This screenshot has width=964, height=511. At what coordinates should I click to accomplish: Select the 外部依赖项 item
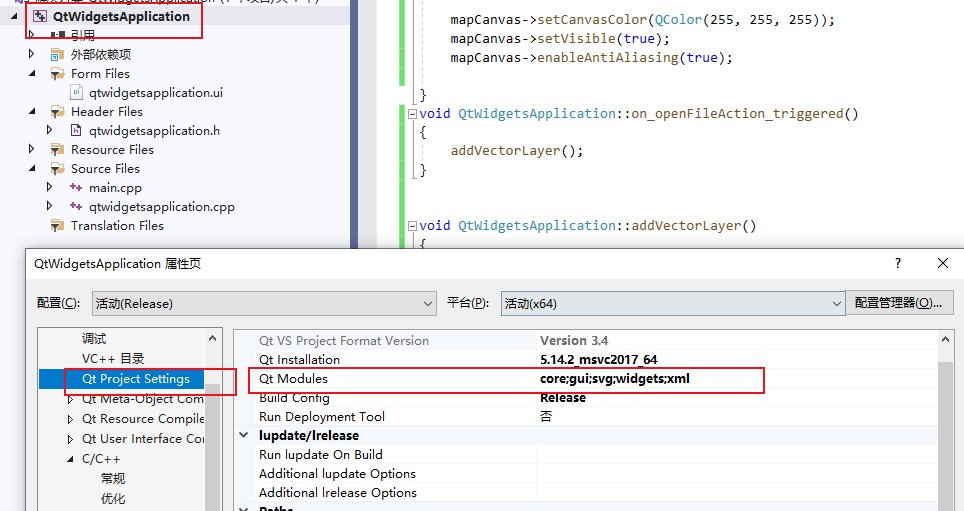tap(101, 55)
